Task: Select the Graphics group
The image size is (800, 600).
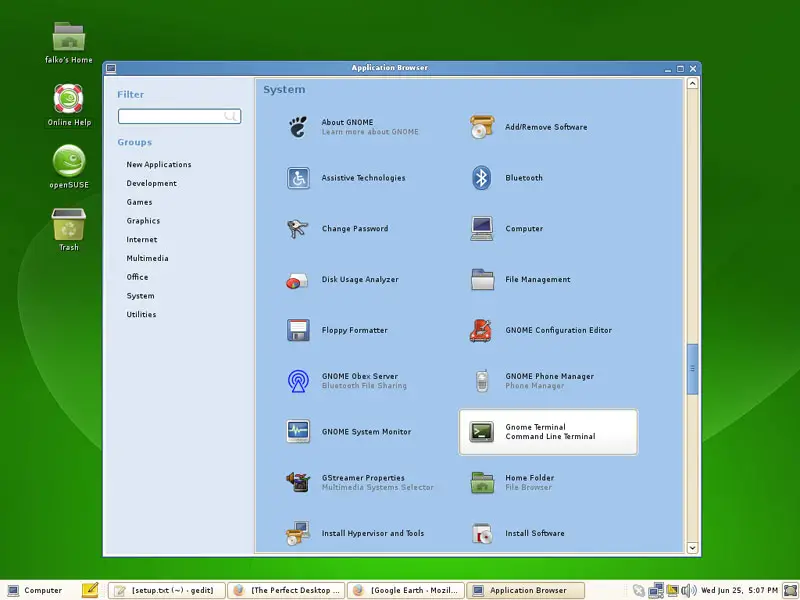Action: point(143,221)
